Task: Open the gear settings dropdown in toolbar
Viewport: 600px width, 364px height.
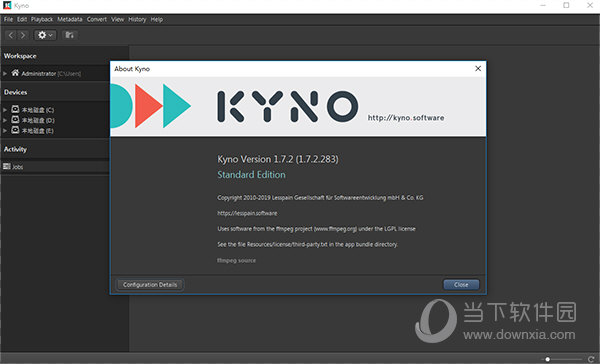Action: point(45,35)
